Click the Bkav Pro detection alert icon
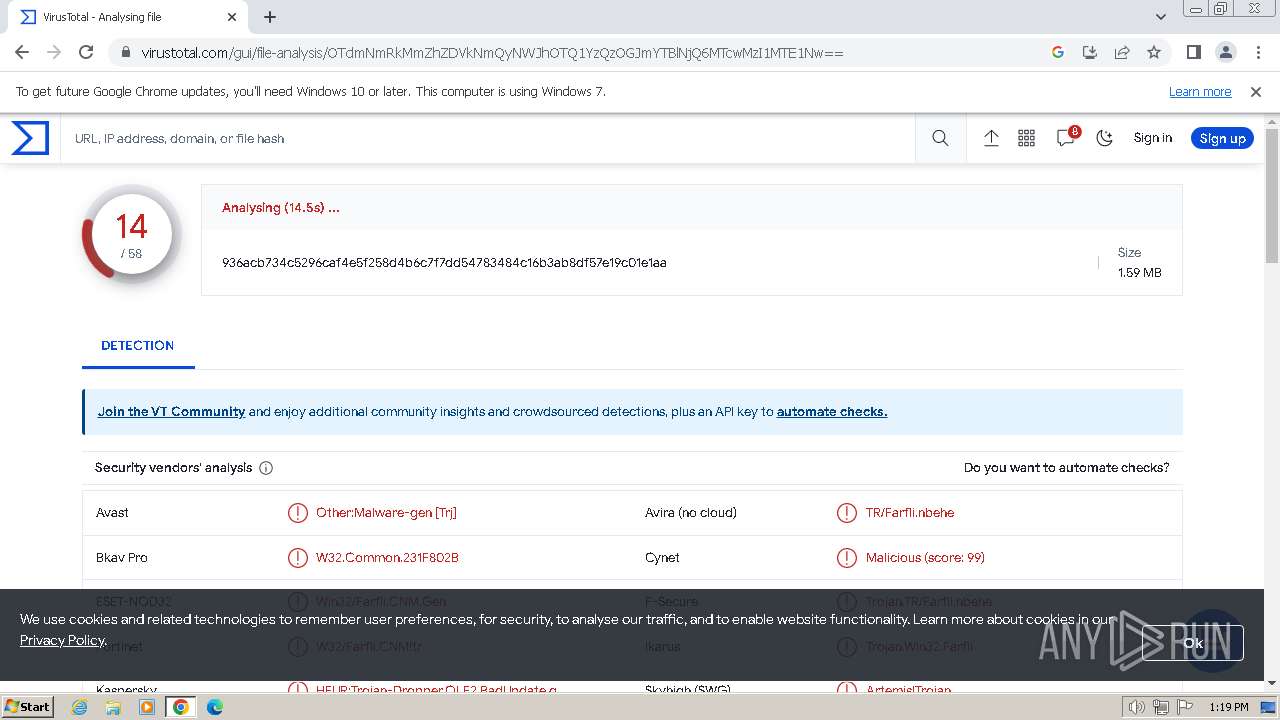 (298, 558)
